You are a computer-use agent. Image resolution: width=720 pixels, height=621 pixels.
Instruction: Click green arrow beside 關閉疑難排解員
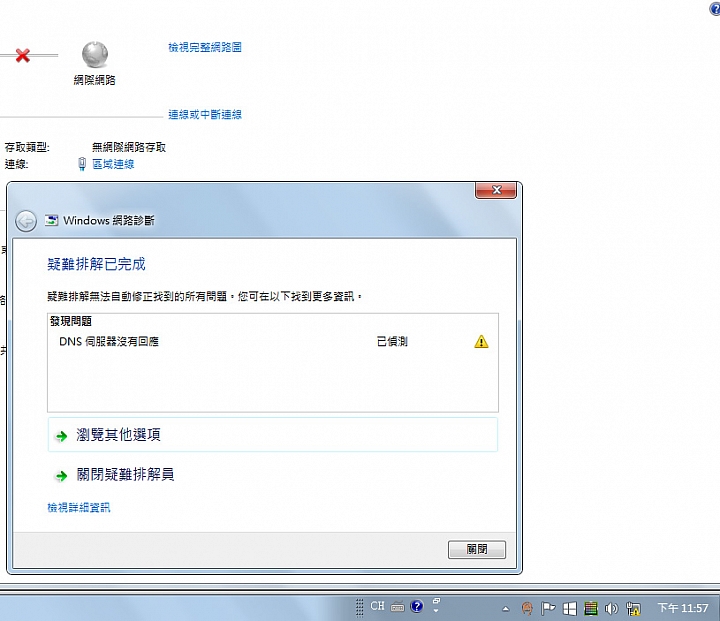(61, 476)
